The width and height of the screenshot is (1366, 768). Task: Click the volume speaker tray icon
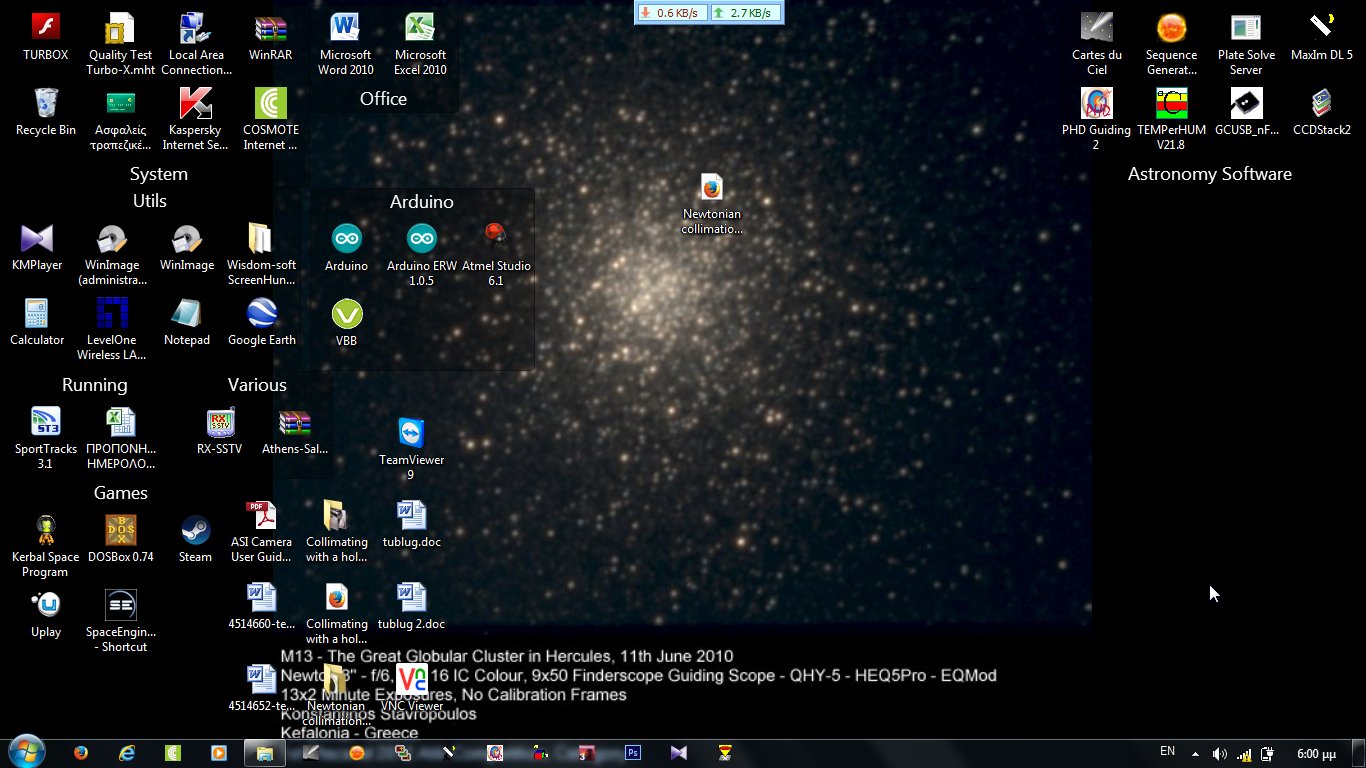[1220, 753]
